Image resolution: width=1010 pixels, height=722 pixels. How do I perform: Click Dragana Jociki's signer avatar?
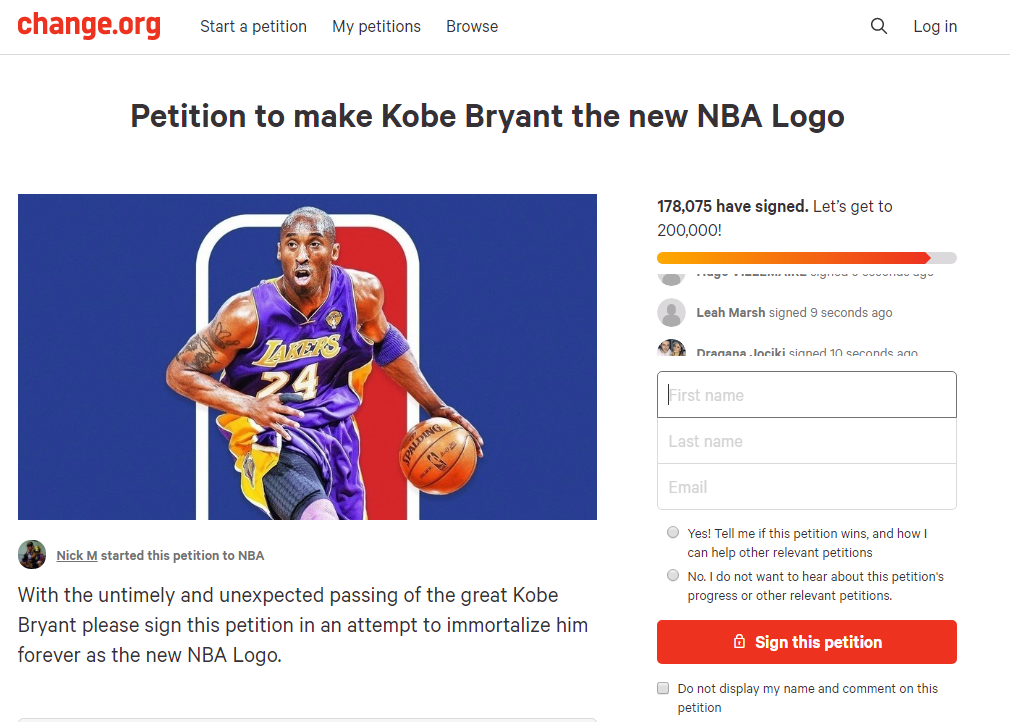671,350
